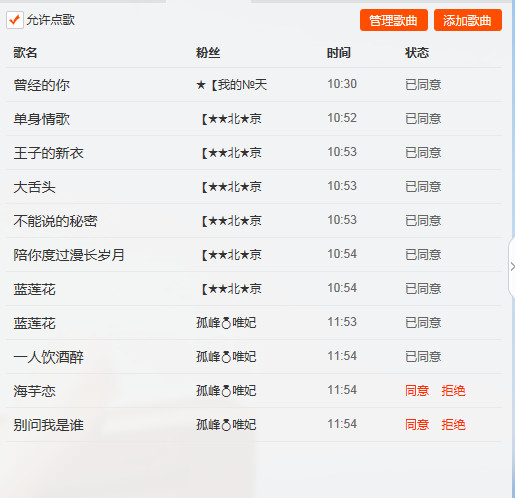Image resolution: width=515 pixels, height=498 pixels.
Task: Click 已同意 status for 曾经的你
Action: point(423,85)
